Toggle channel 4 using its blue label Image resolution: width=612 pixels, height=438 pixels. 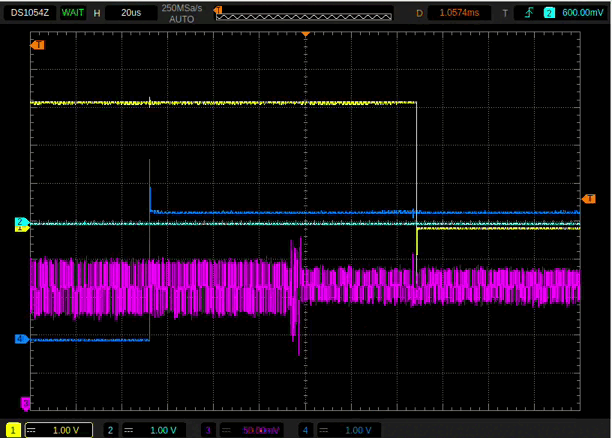pyautogui.click(x=305, y=430)
